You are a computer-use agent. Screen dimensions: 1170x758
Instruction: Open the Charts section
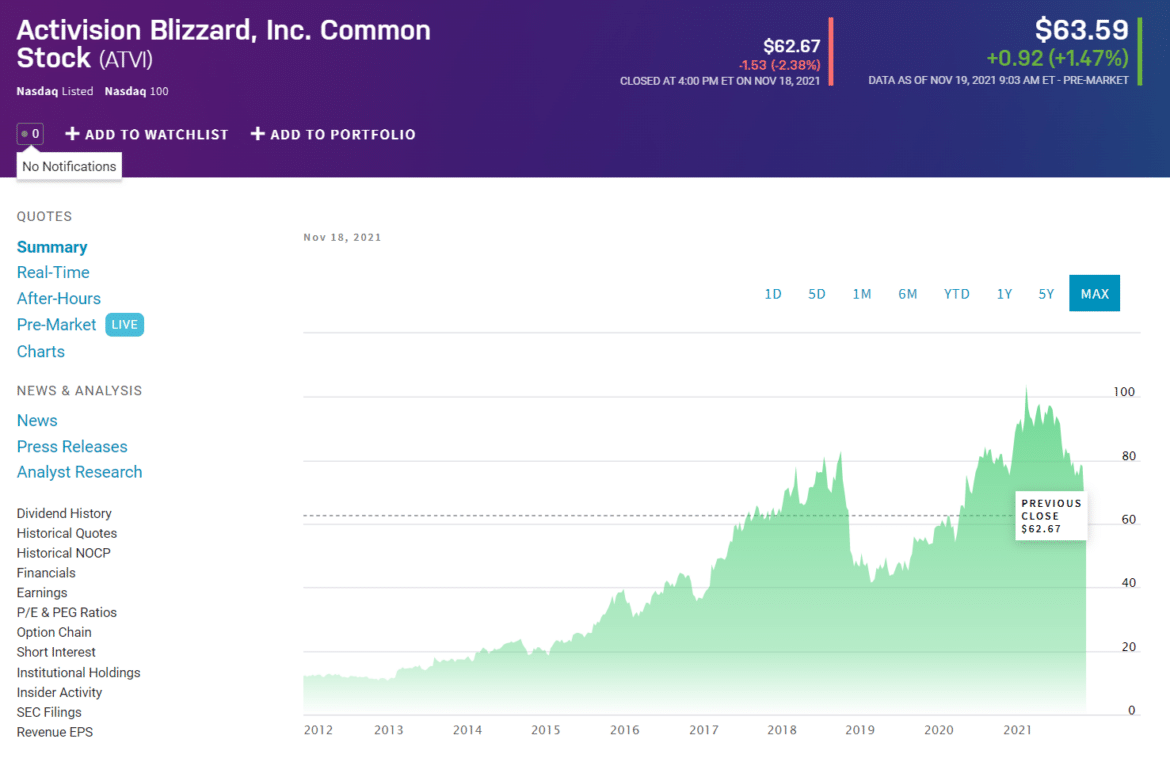pos(40,351)
